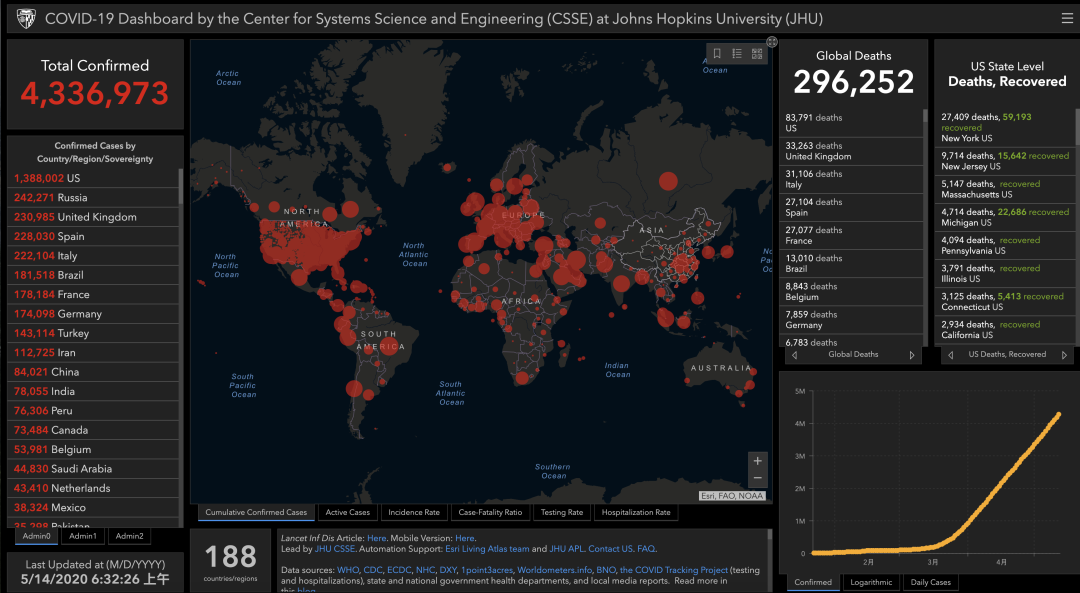
Task: Switch to the Admin1 list tab
Action: pos(83,536)
